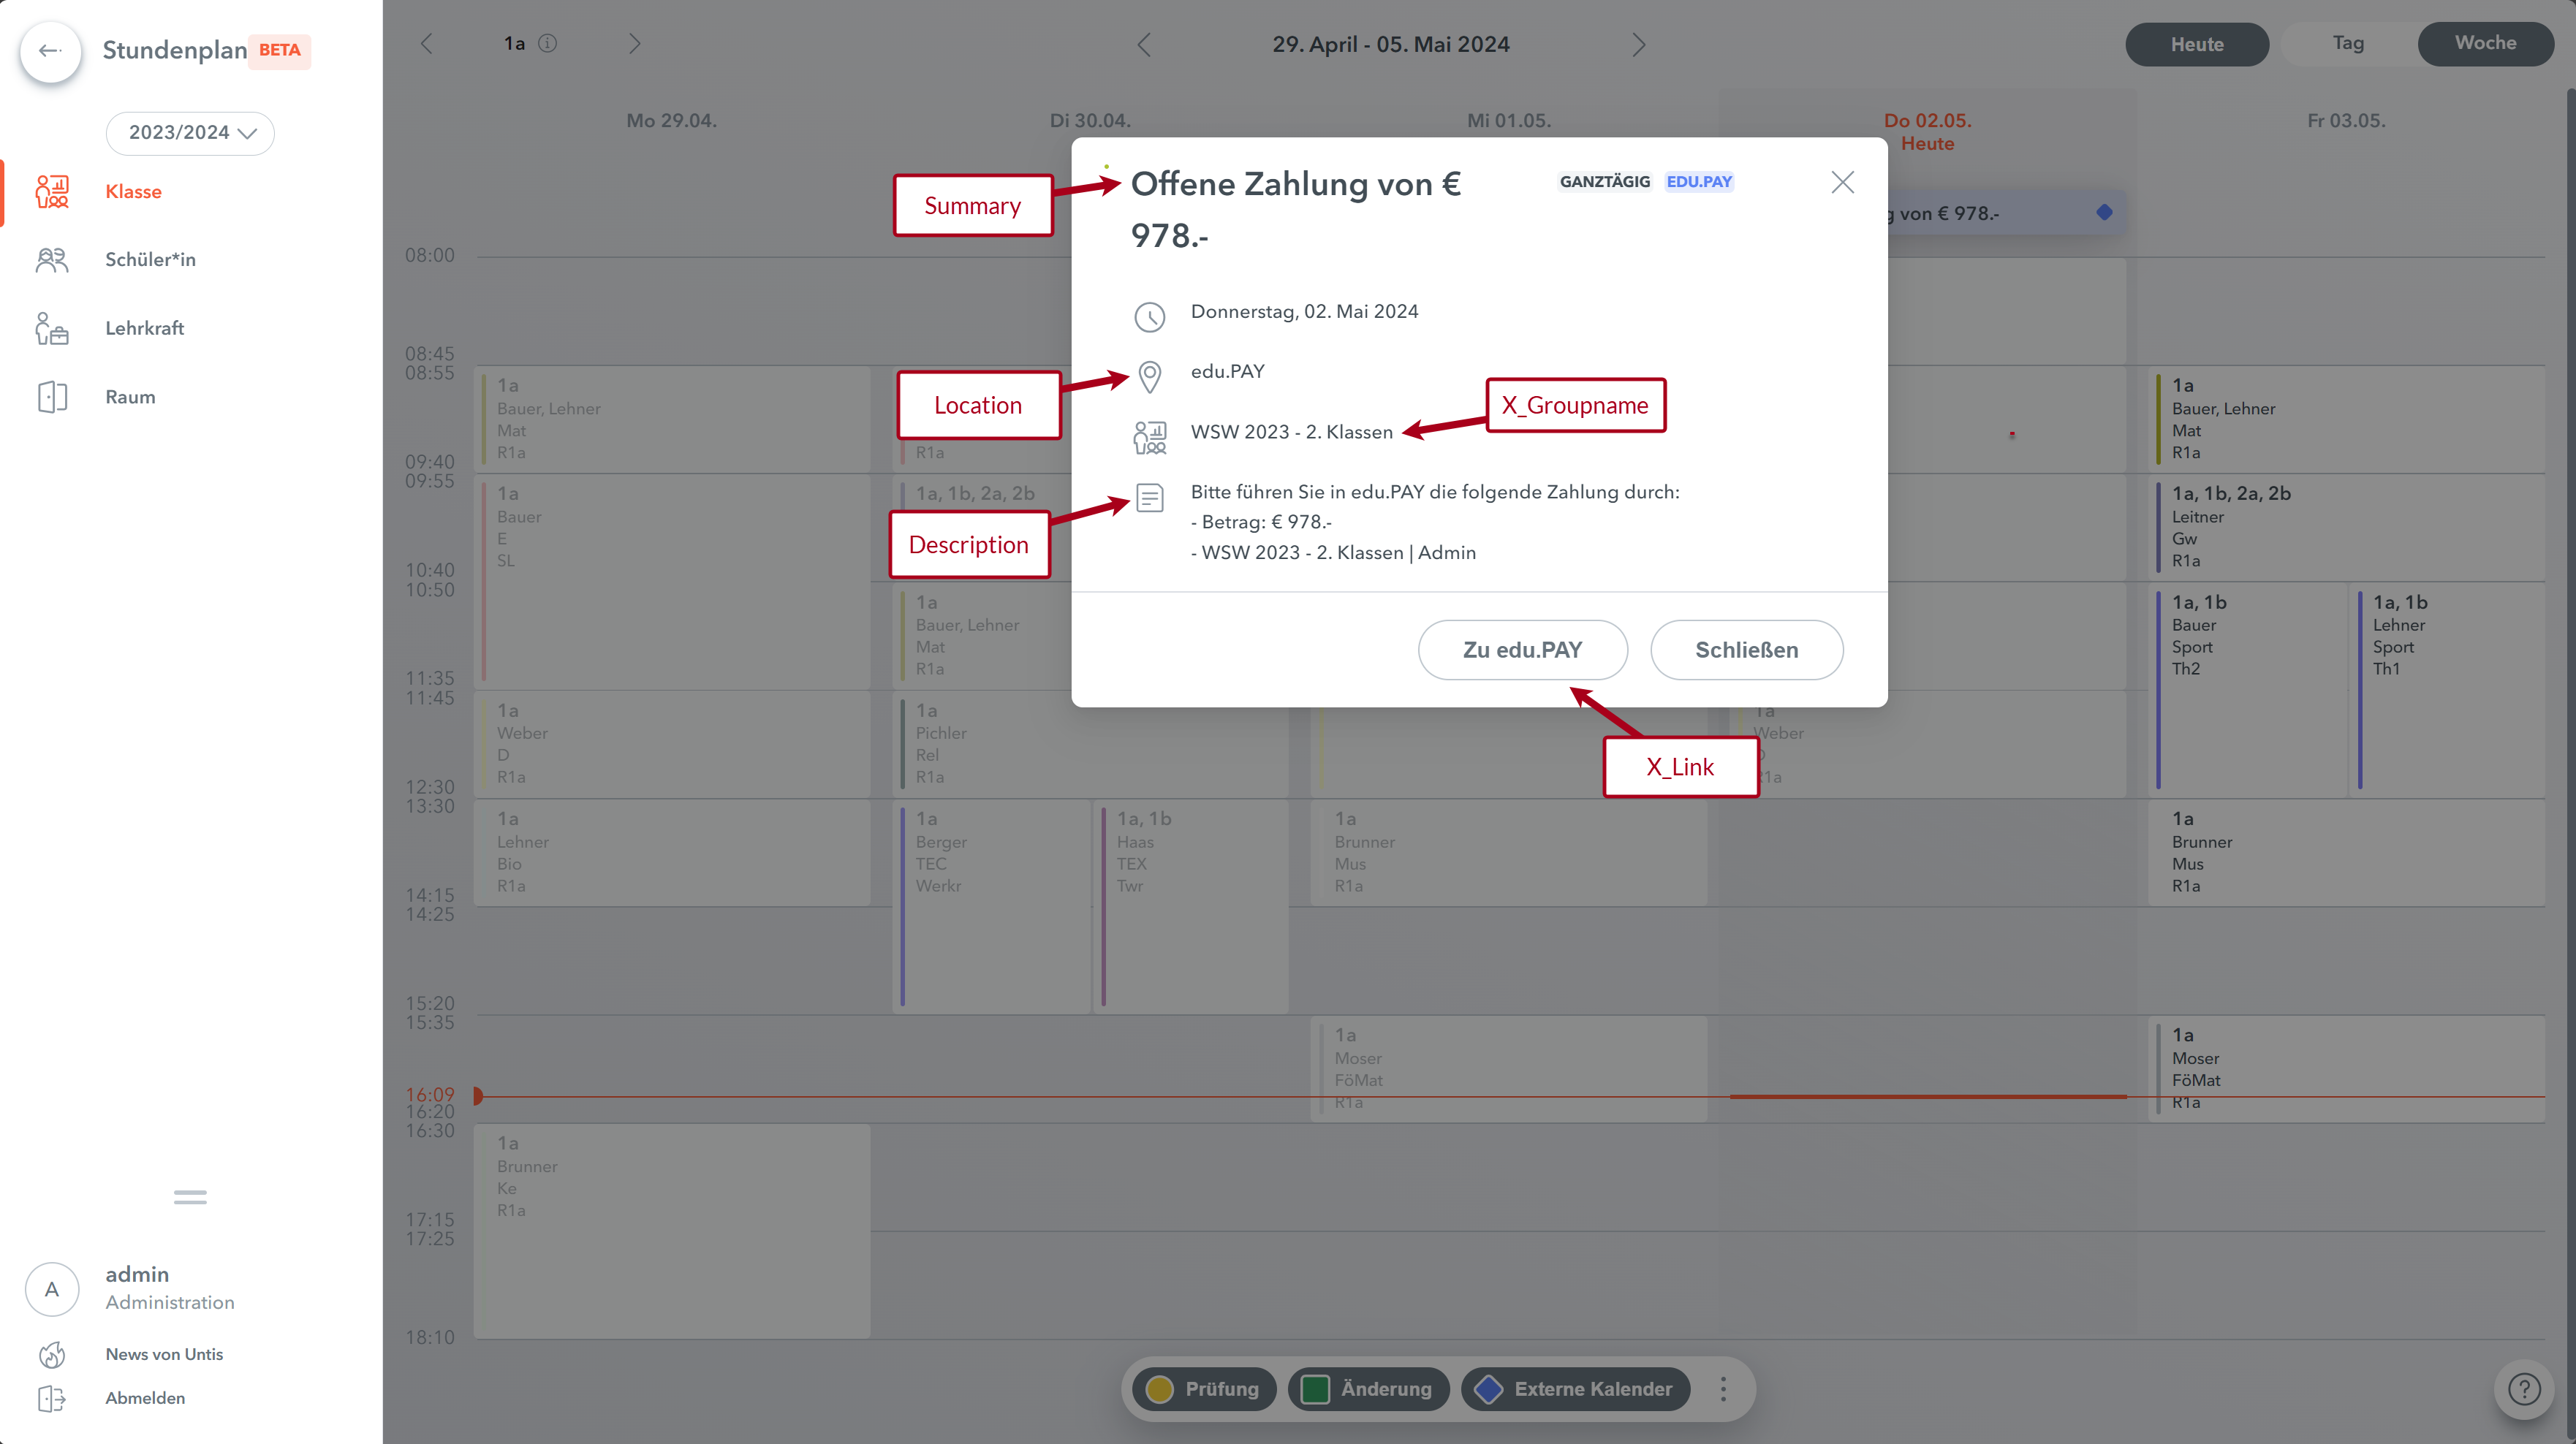
Task: Open Monday Lehner Bio lesson
Action: point(672,853)
